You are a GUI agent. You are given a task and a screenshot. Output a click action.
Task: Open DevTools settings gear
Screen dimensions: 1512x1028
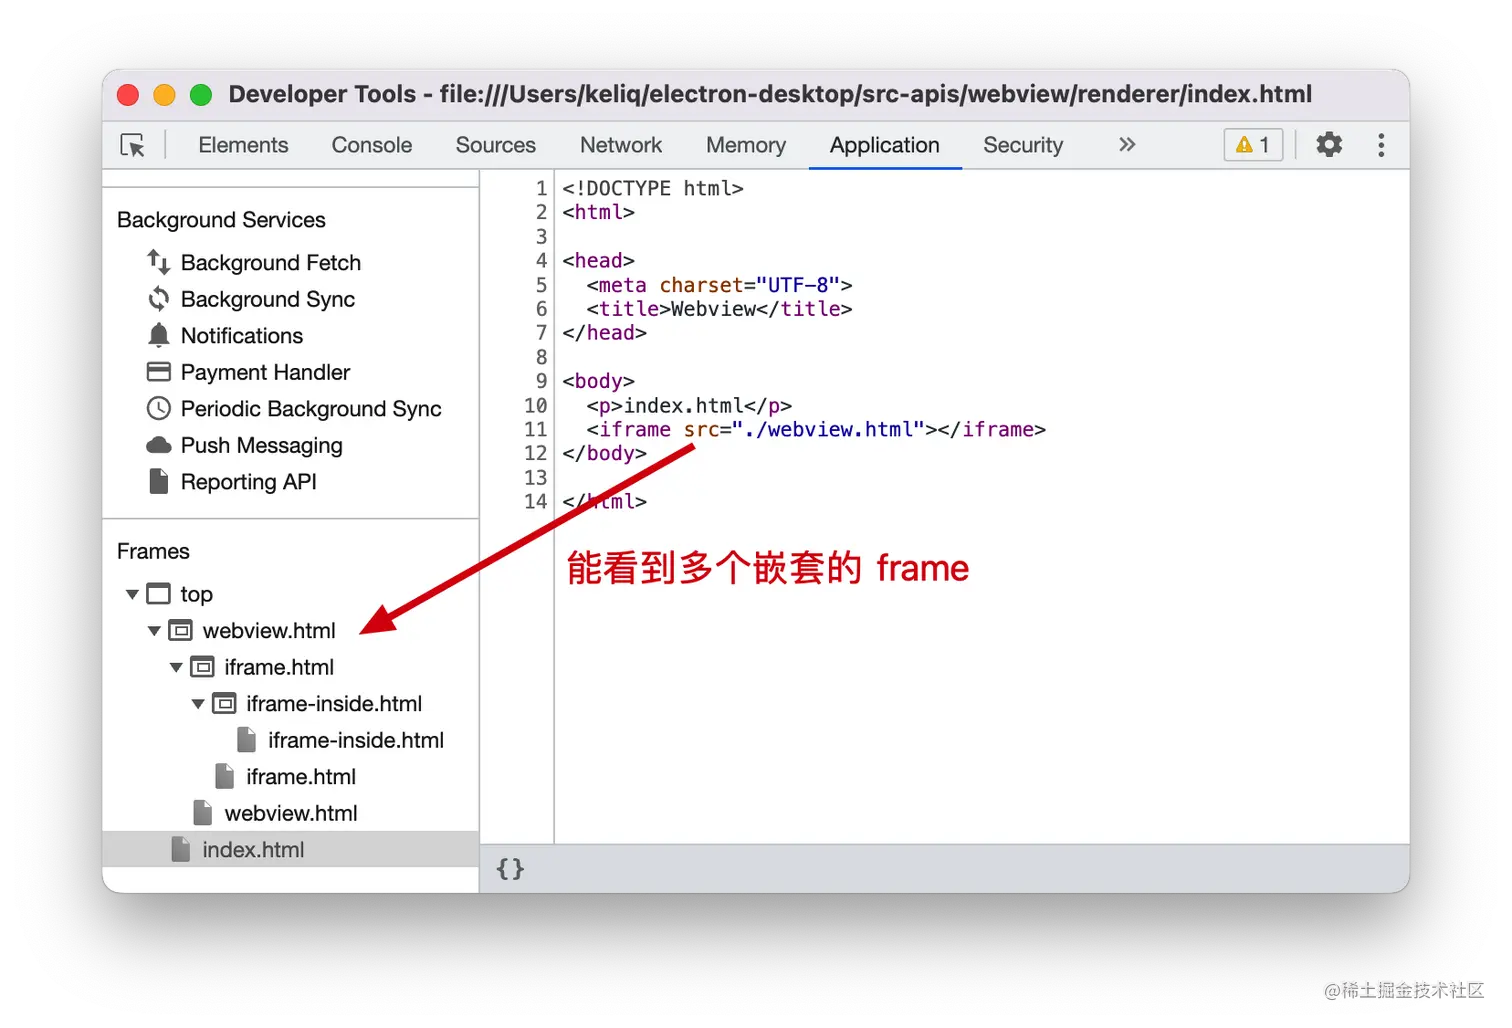click(x=1329, y=145)
